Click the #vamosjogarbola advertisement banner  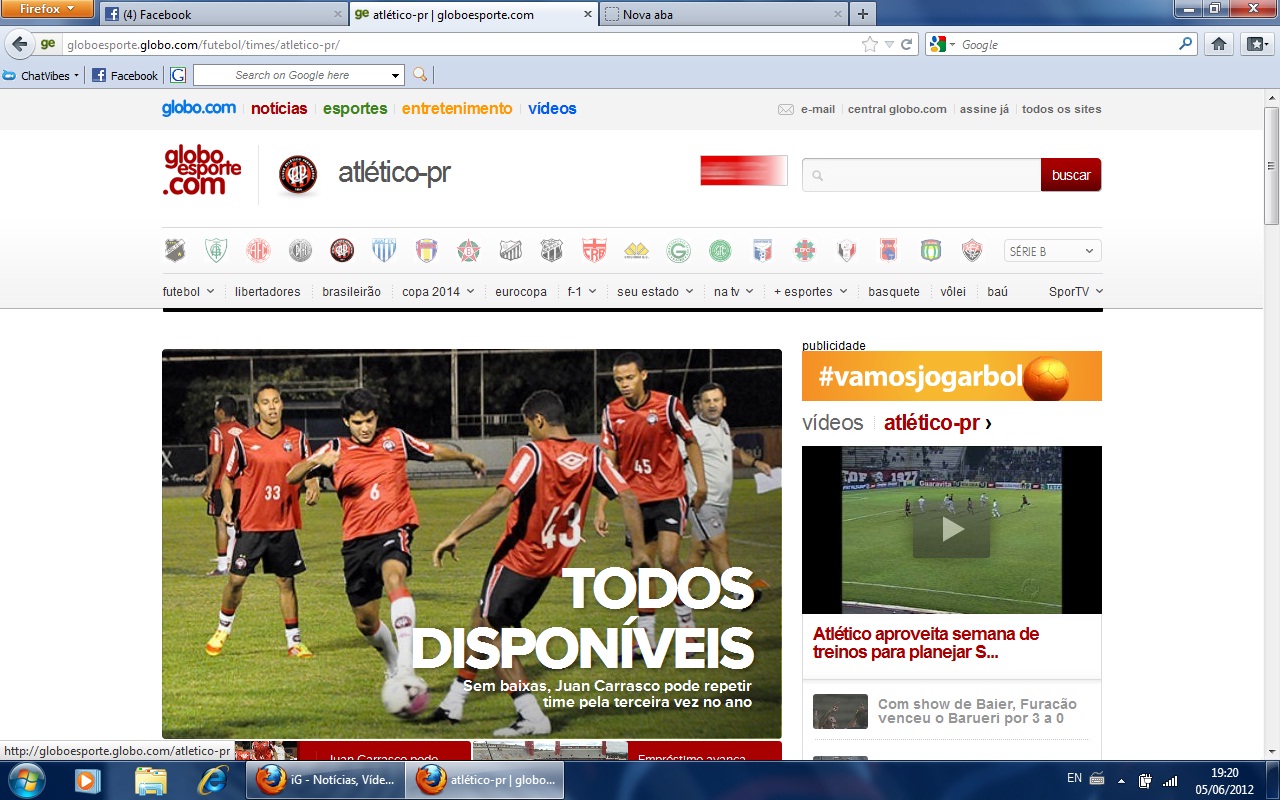[951, 376]
